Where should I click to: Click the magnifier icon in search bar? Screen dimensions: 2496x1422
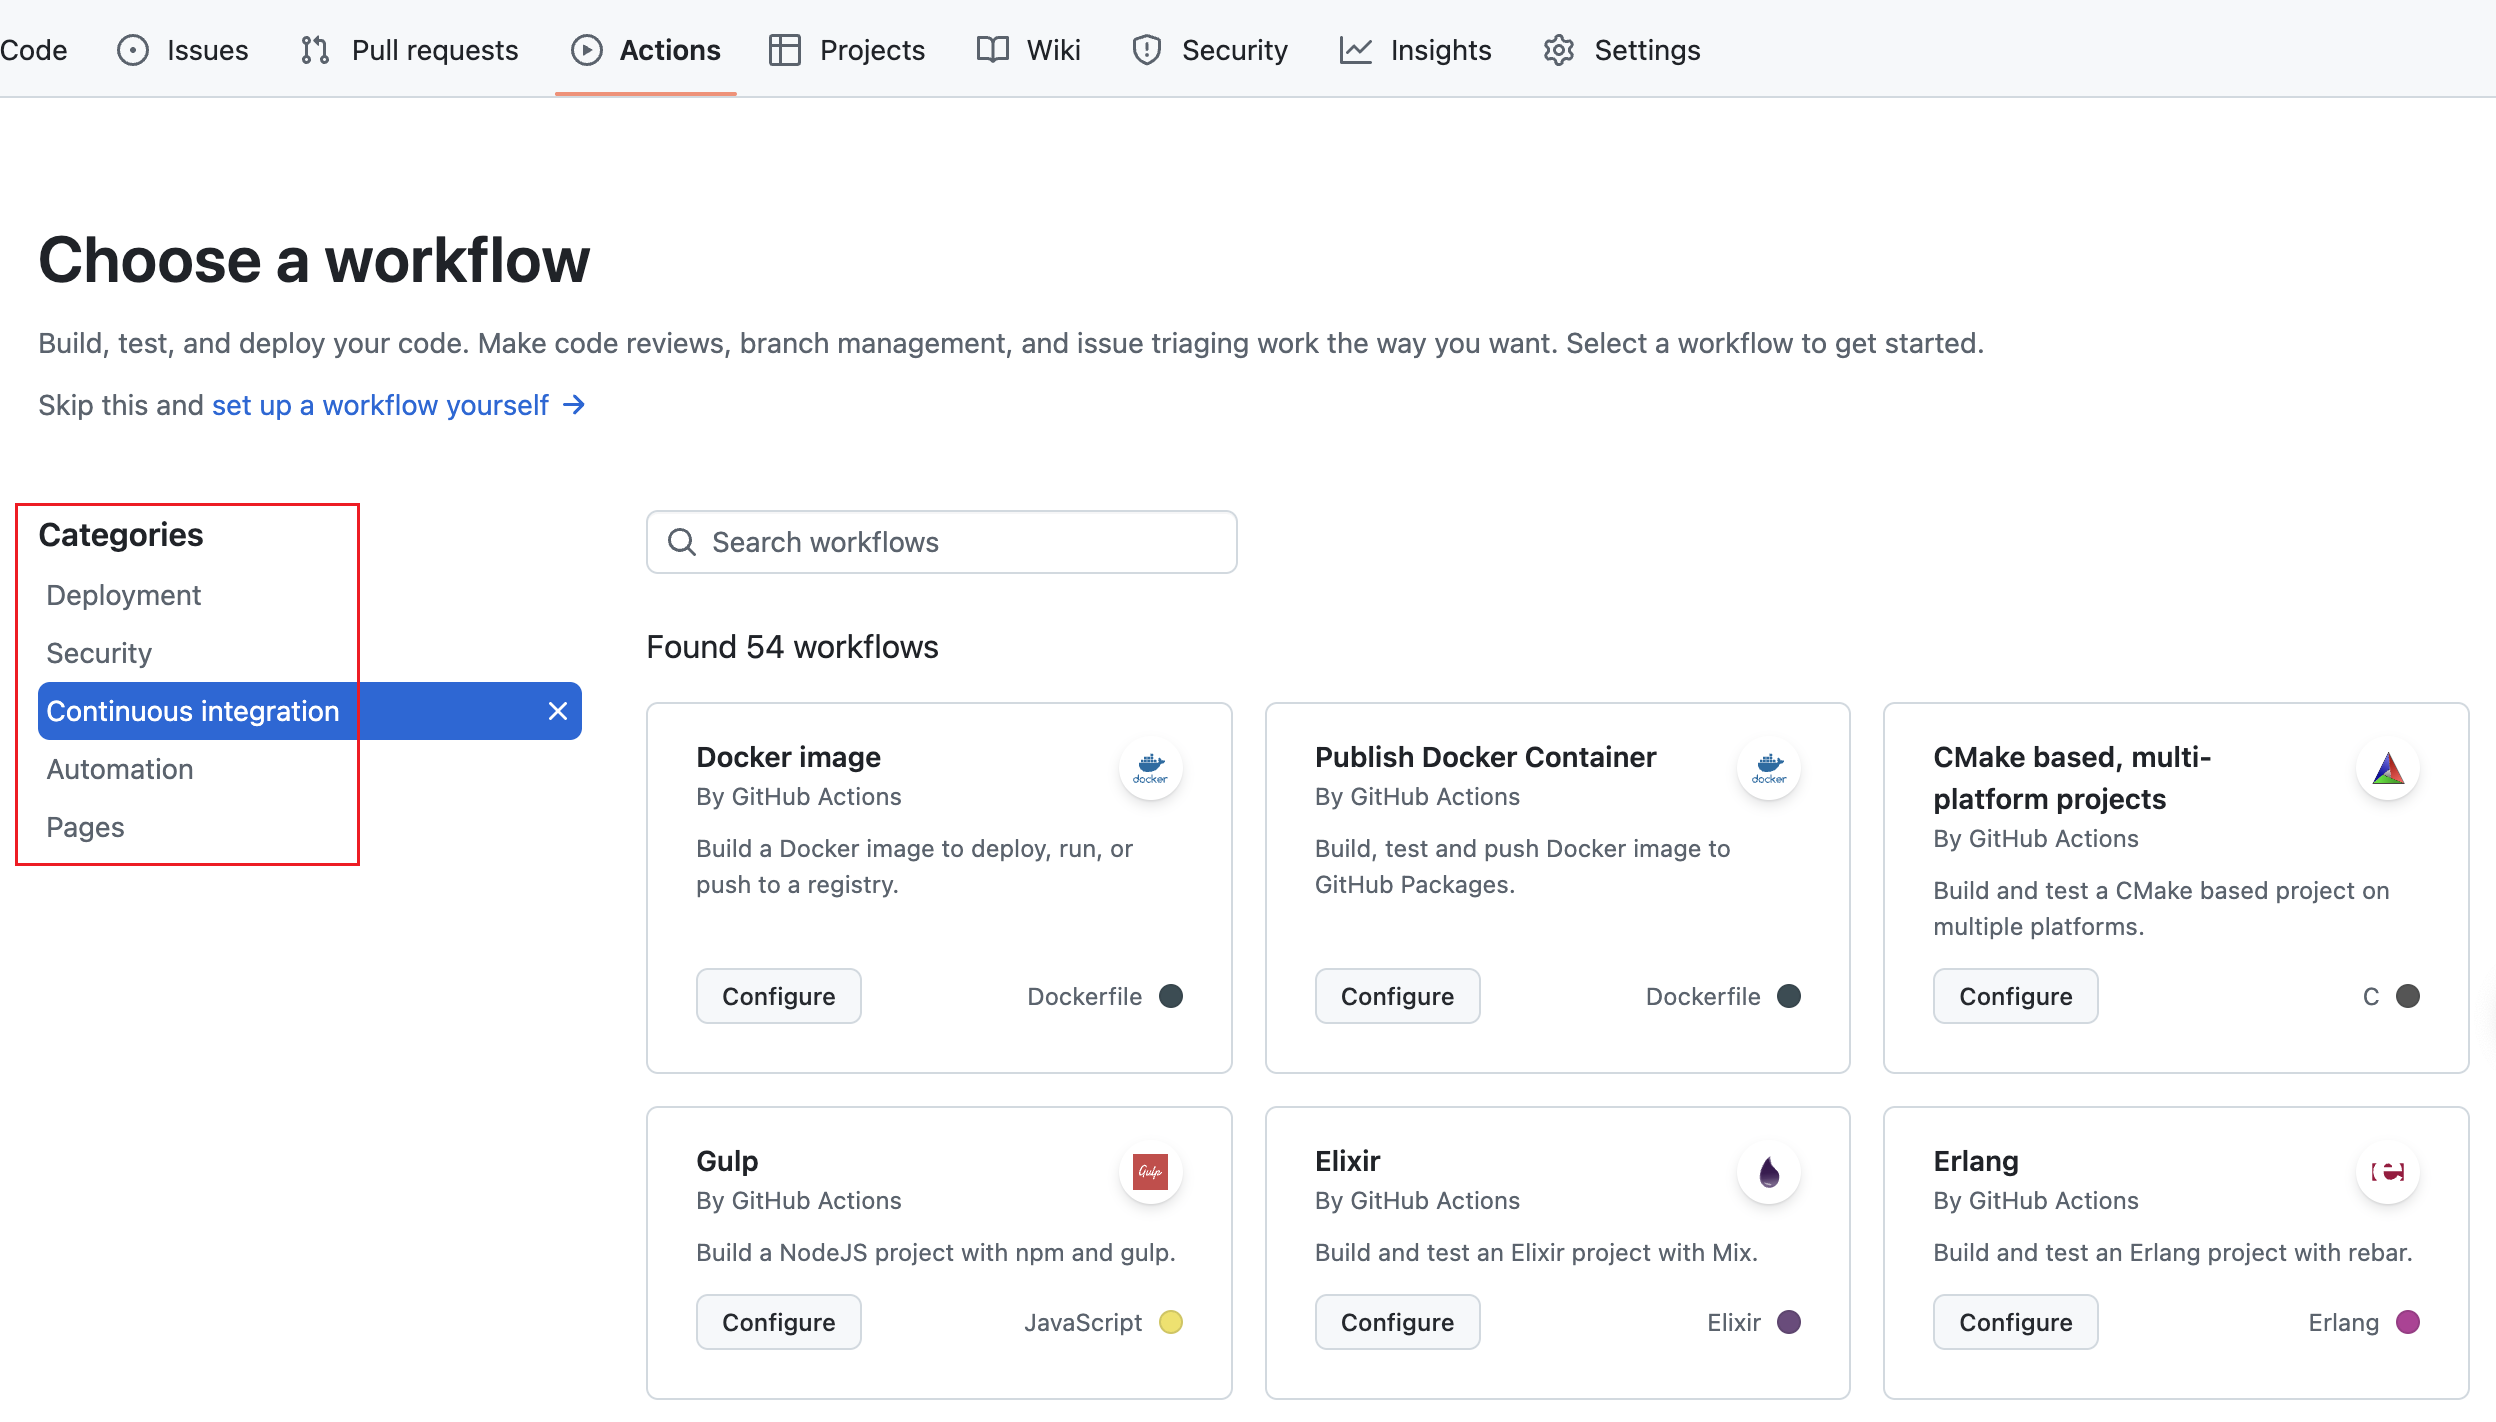point(681,541)
